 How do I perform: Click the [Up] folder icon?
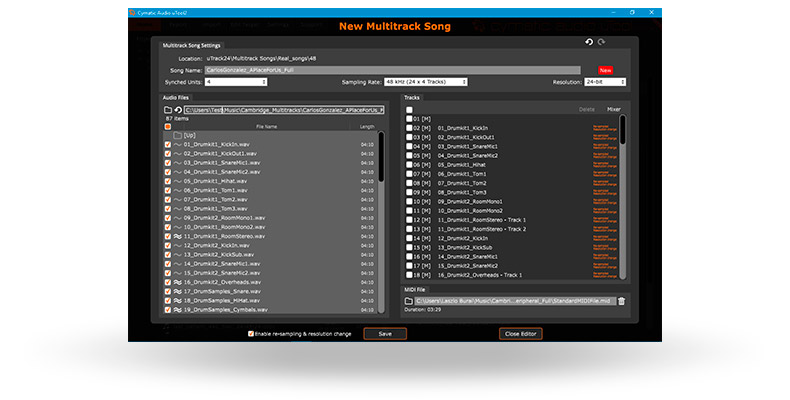click(177, 136)
